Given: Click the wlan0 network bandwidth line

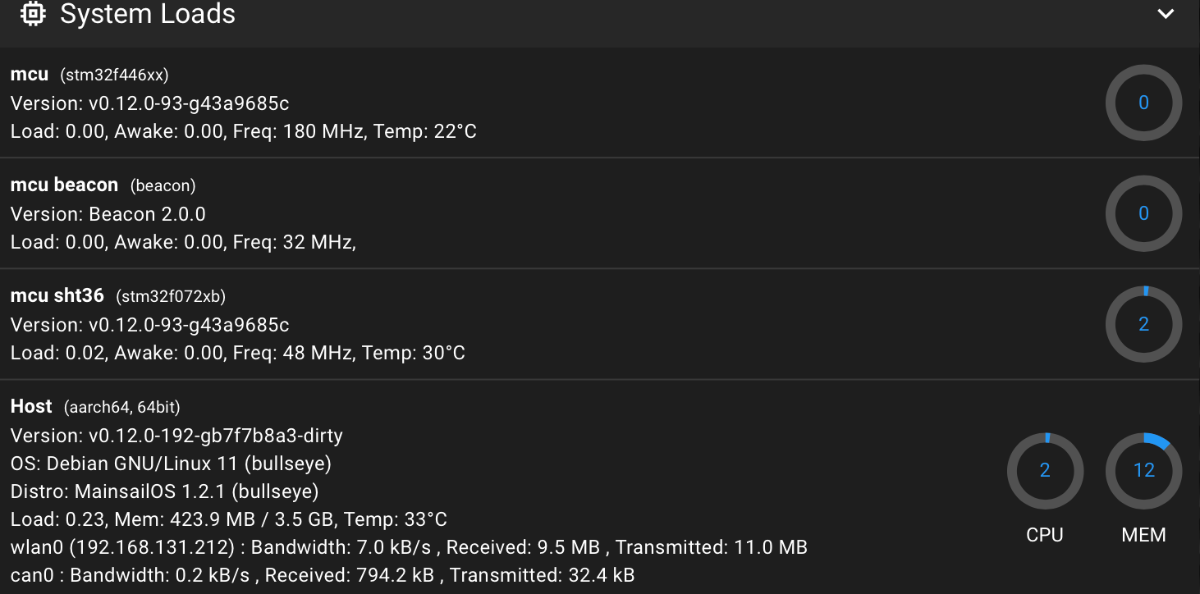Looking at the screenshot, I should [x=409, y=547].
